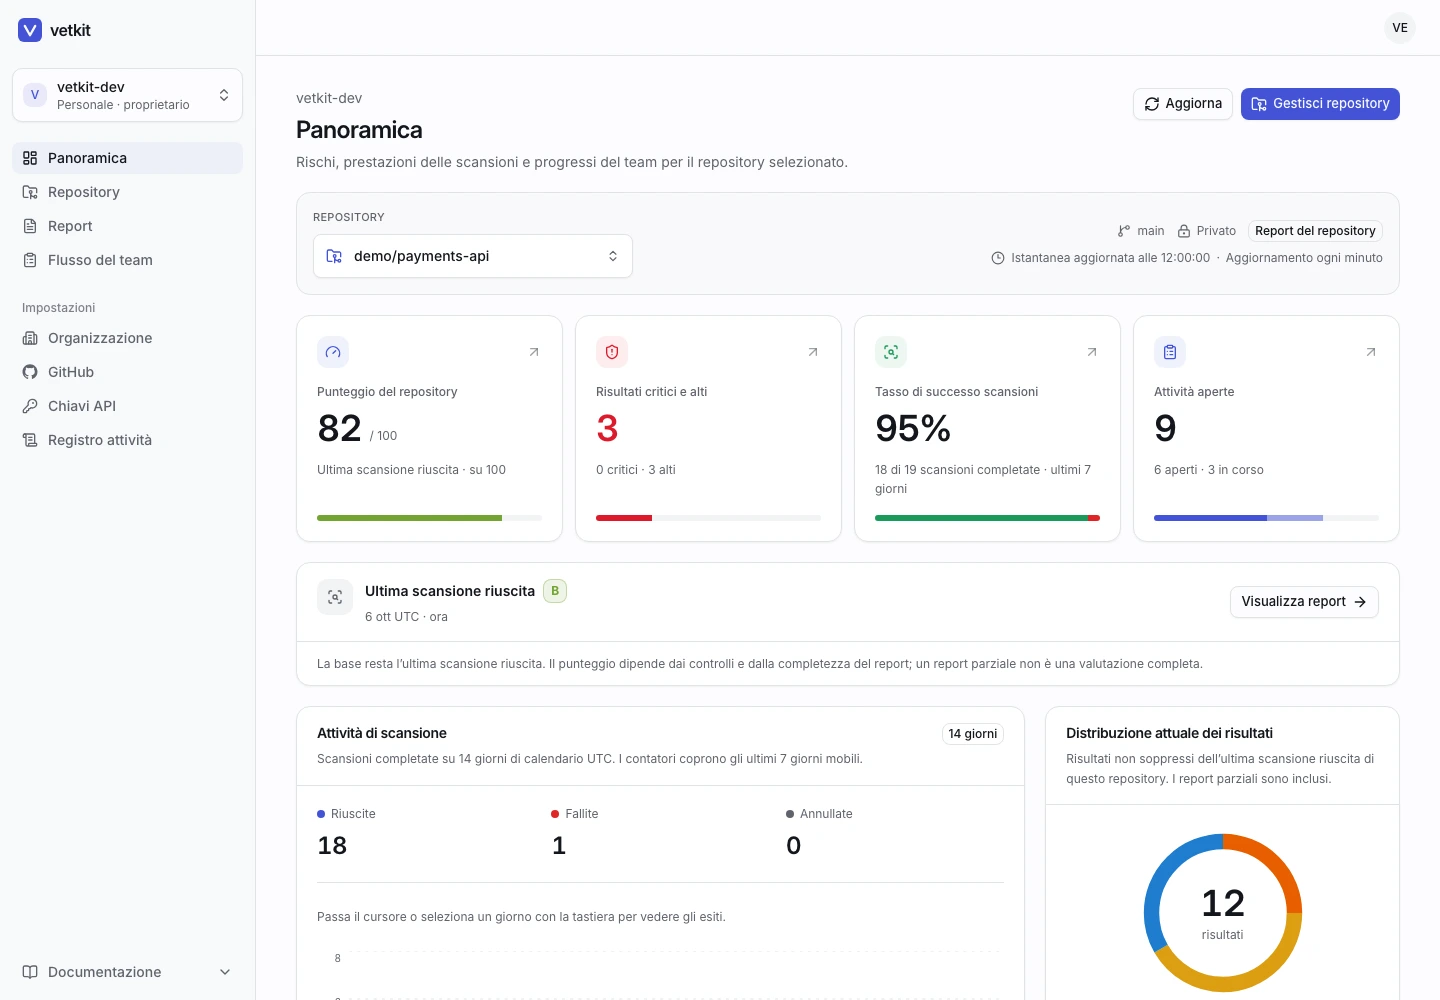Click the scan success rate progress bar
1440x1000 pixels.
tap(987, 518)
